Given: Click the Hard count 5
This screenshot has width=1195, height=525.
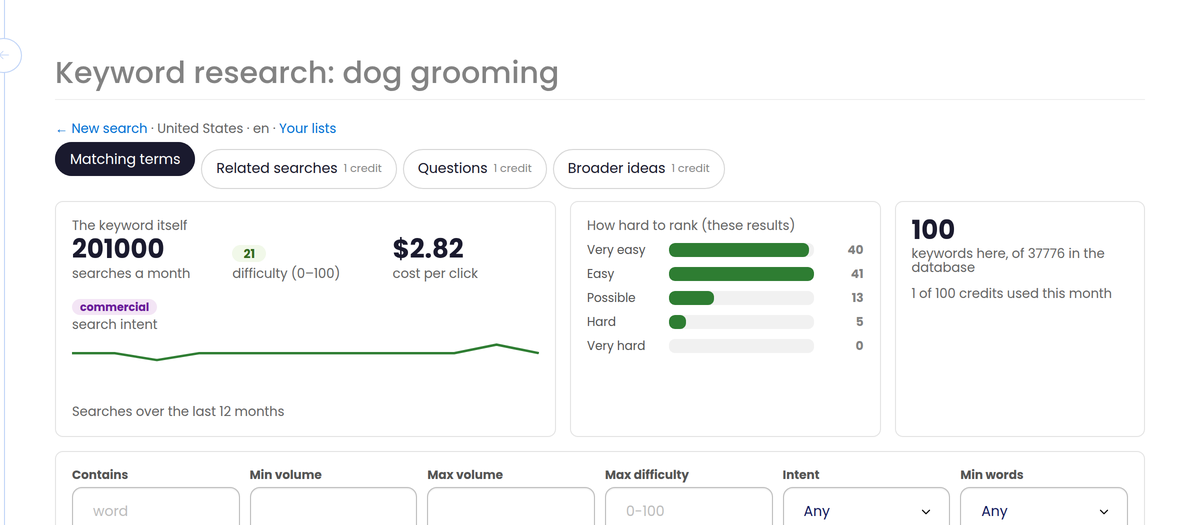Looking at the screenshot, I should (860, 322).
